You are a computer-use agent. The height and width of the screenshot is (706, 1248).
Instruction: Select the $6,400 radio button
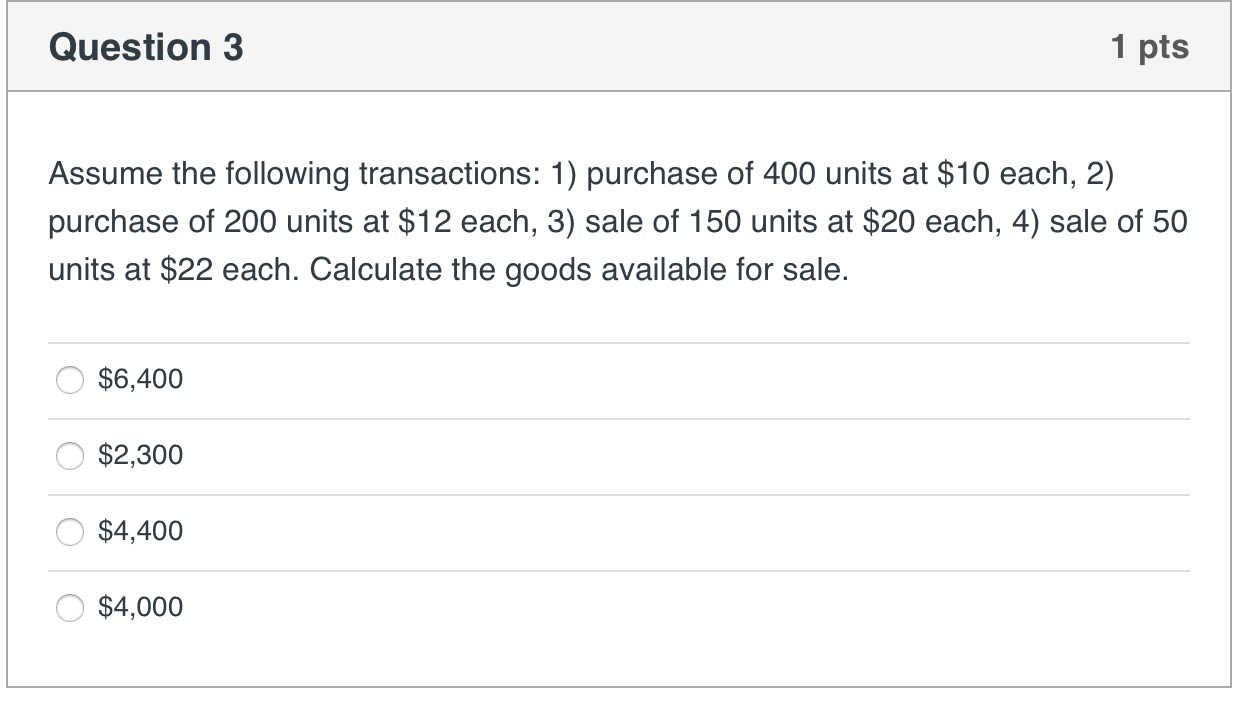tap(70, 380)
